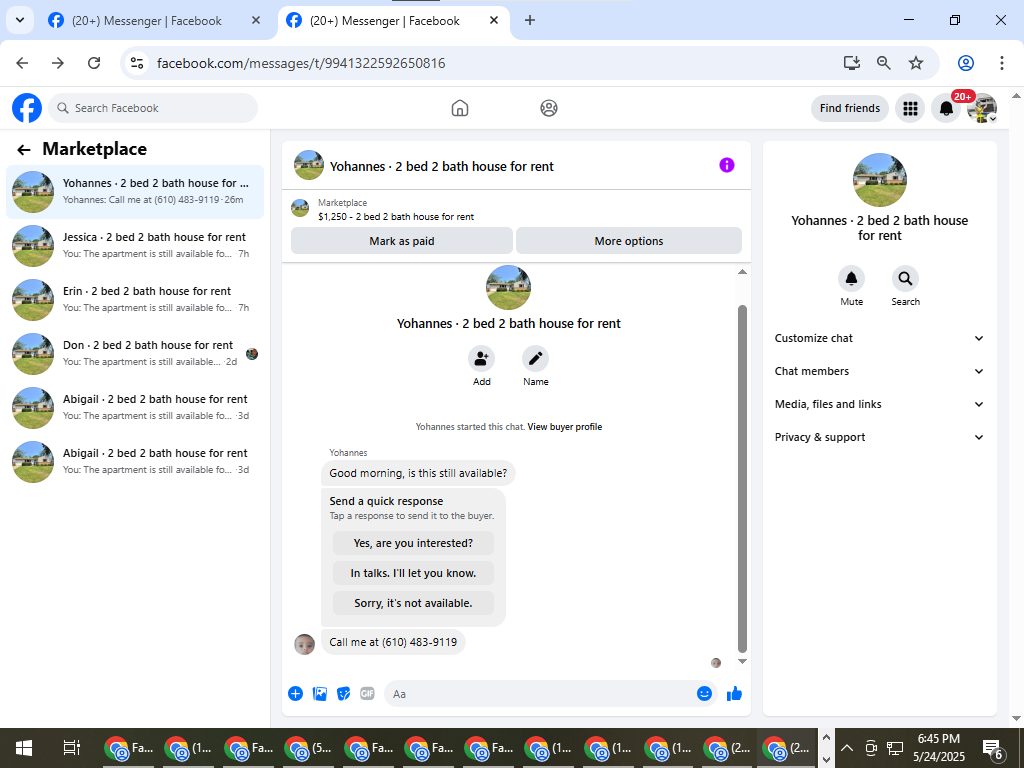Click the Add people icon in the chat
This screenshot has height=768, width=1024.
coord(481,358)
